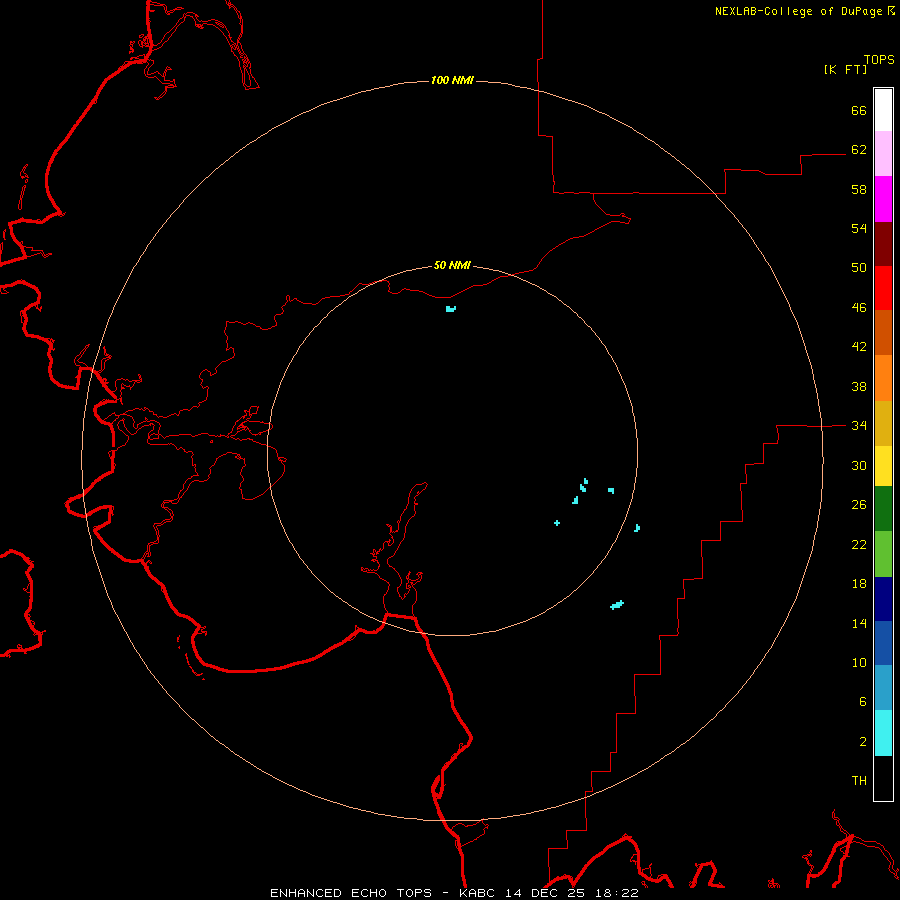Screen dimensions: 900x900
Task: Click the 38 legend value
Action: click(x=859, y=386)
